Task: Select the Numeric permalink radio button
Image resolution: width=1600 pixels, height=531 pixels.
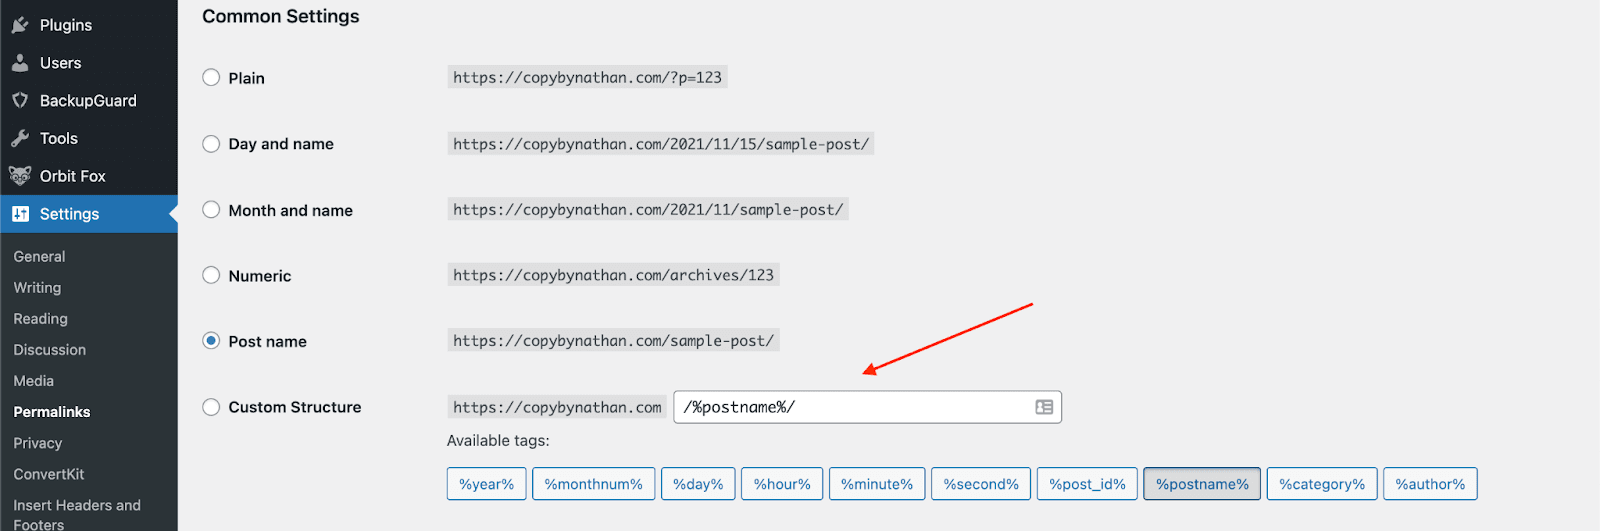Action: pos(211,275)
